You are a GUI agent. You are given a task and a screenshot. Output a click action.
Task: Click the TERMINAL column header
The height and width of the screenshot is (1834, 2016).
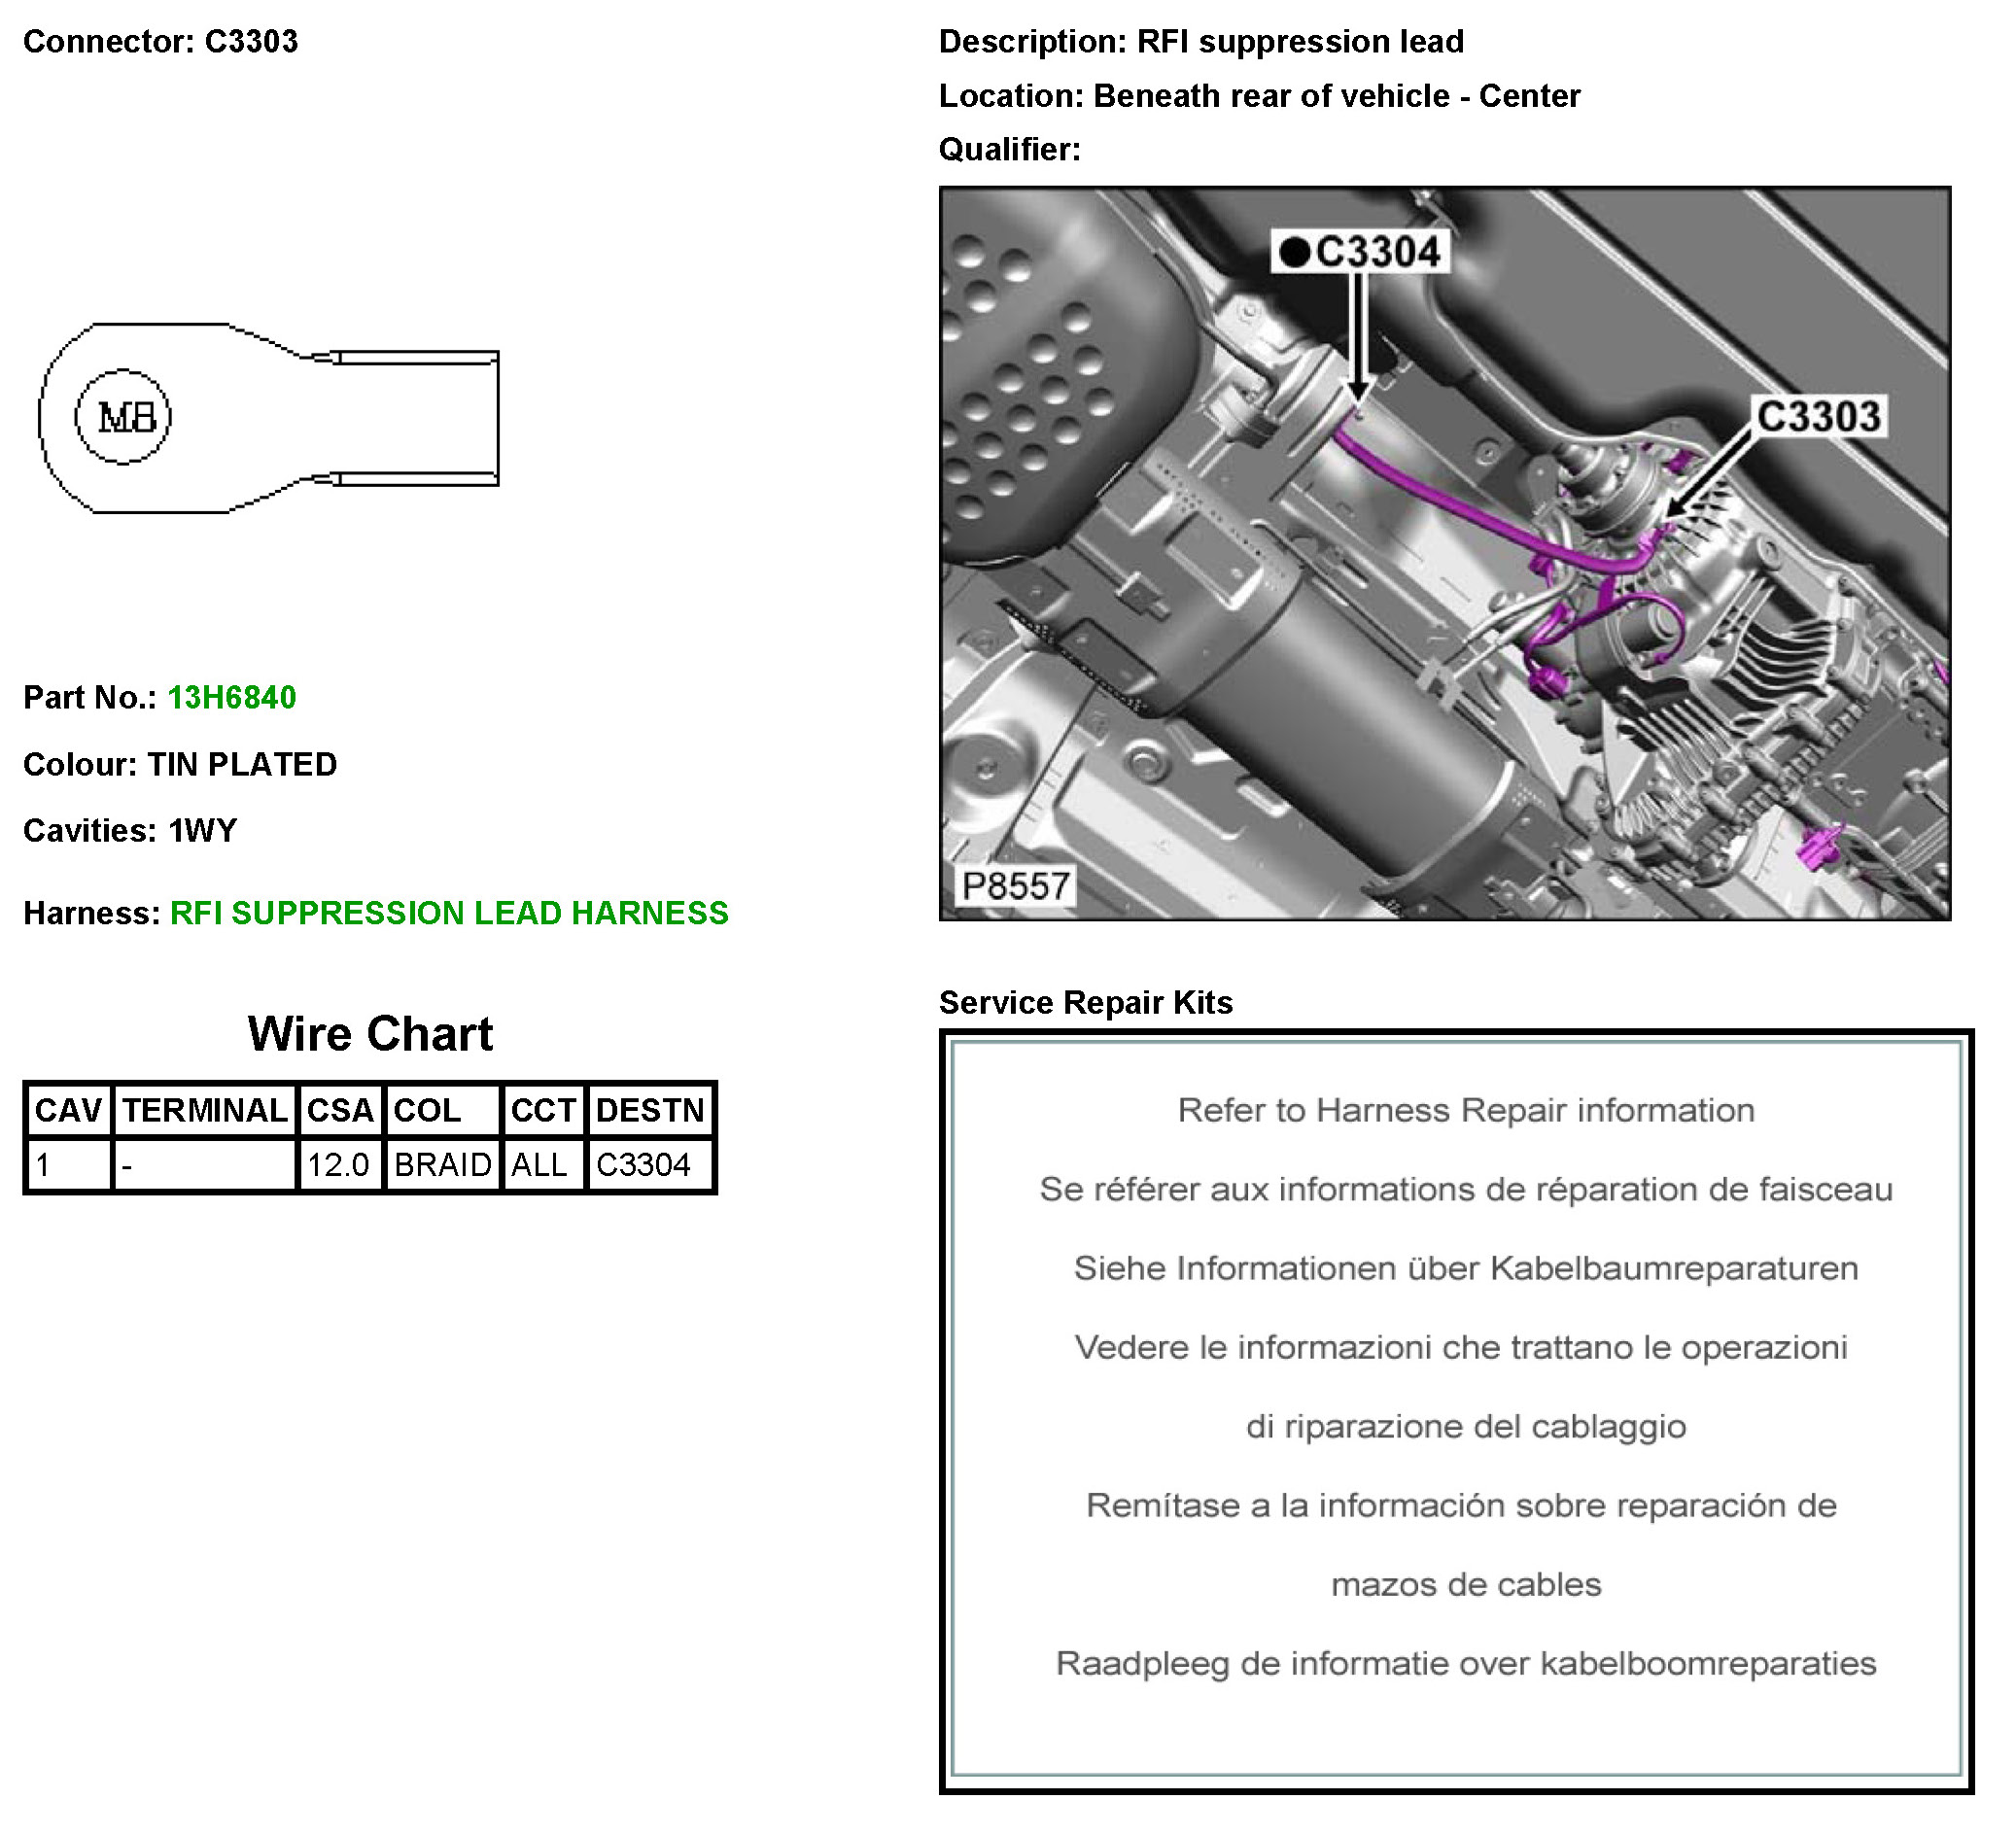point(205,1110)
